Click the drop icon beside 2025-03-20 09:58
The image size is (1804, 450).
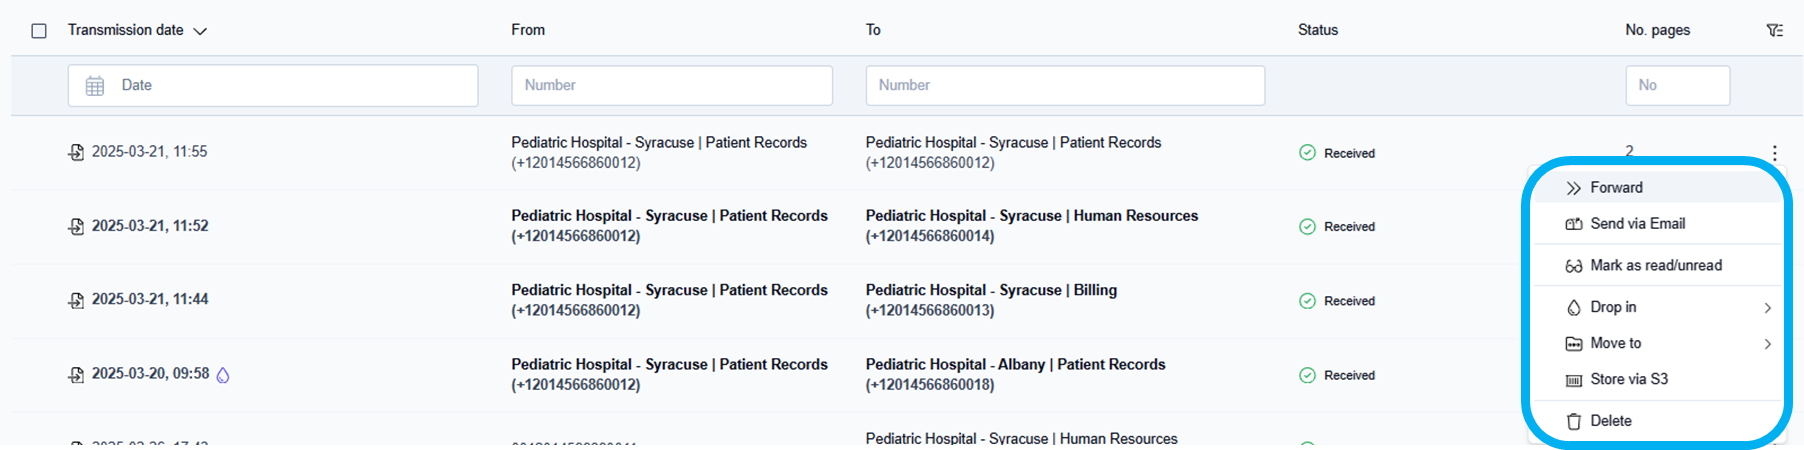tap(223, 375)
